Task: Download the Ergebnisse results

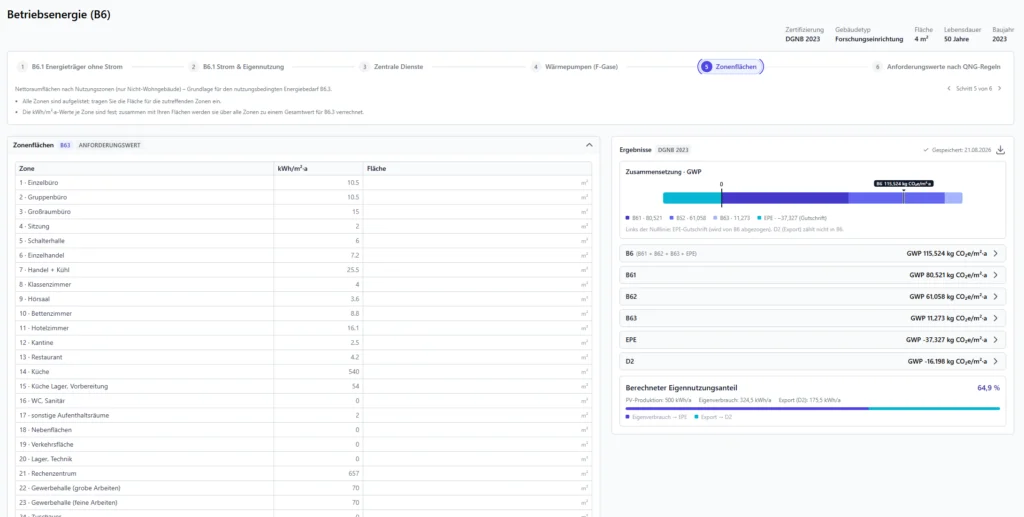Action: [1000, 149]
